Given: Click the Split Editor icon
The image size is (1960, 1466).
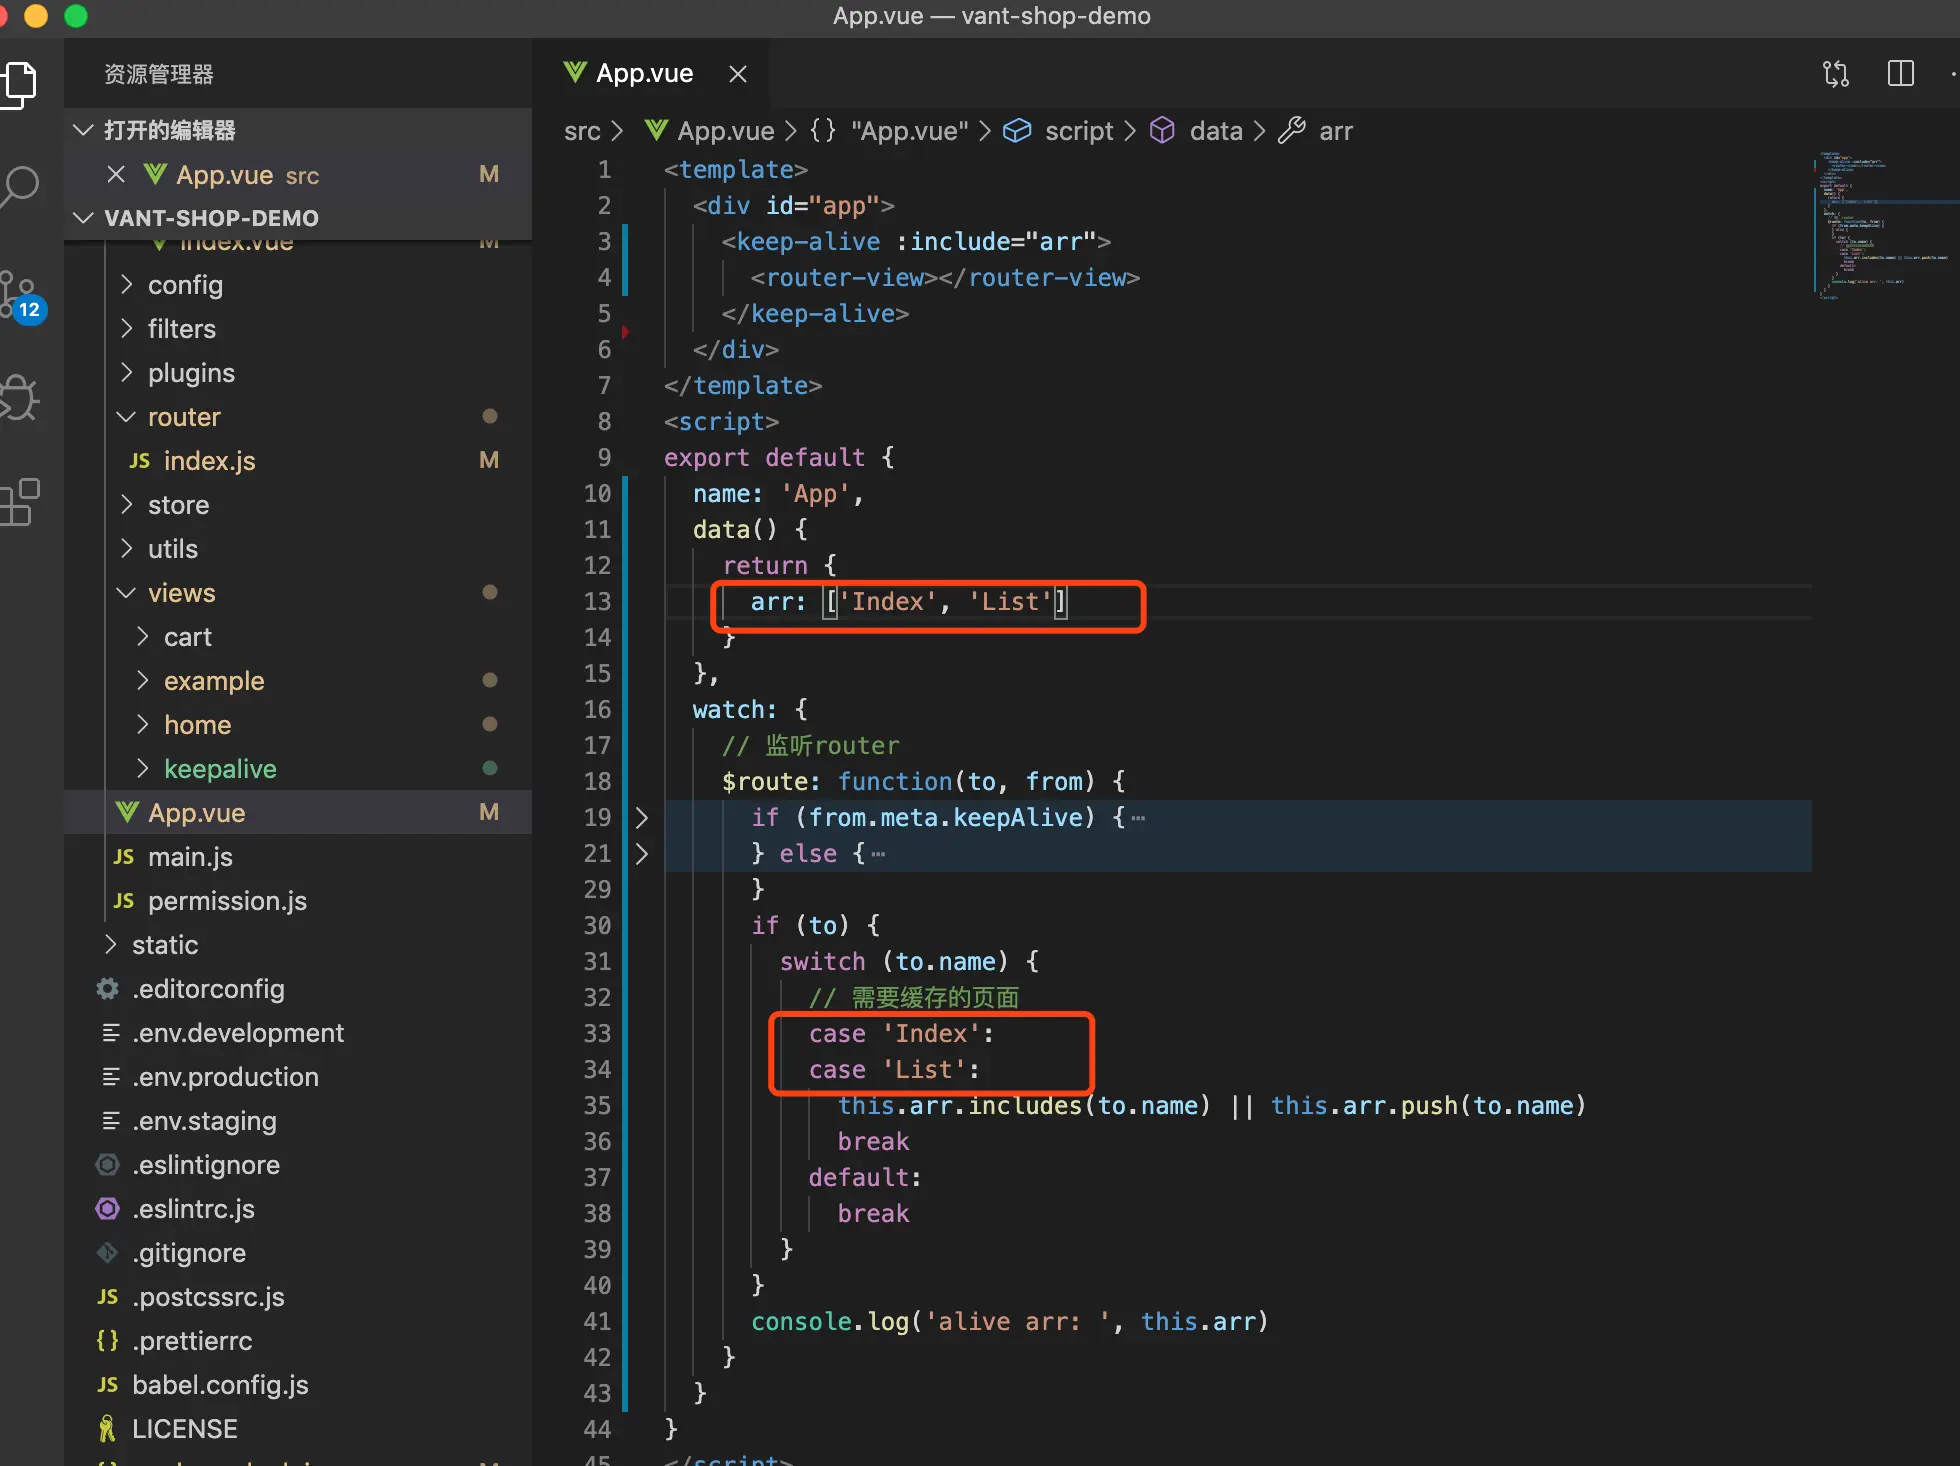Looking at the screenshot, I should (1900, 74).
